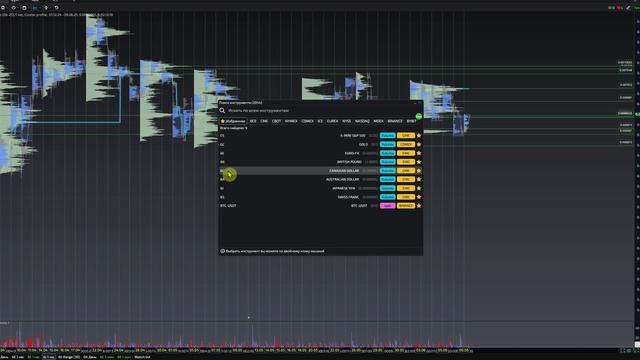
Task: Switch to the CME exchange tab
Action: (x=264, y=121)
